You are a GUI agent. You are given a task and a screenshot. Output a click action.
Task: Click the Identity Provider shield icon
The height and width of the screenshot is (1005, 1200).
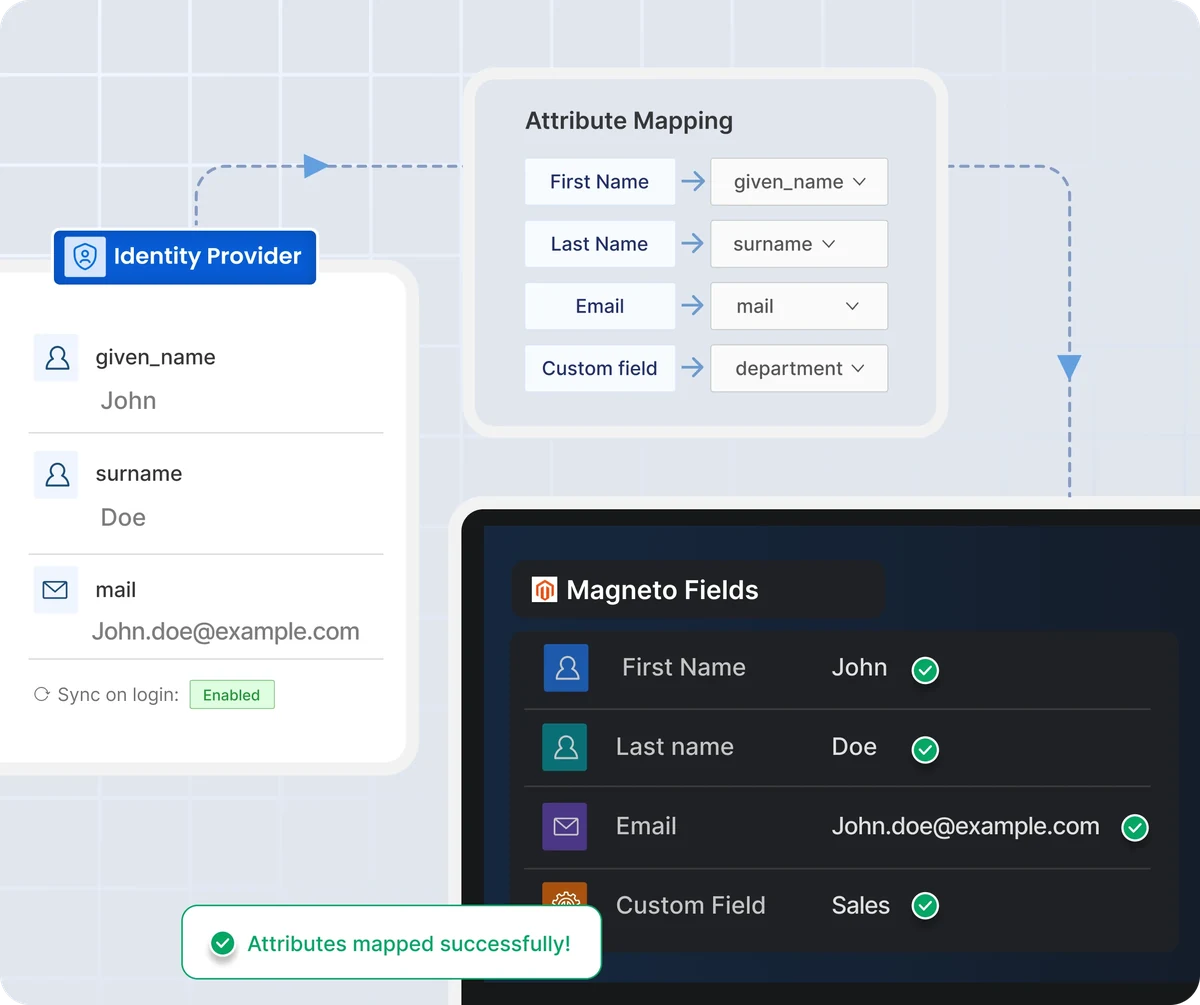(85, 257)
